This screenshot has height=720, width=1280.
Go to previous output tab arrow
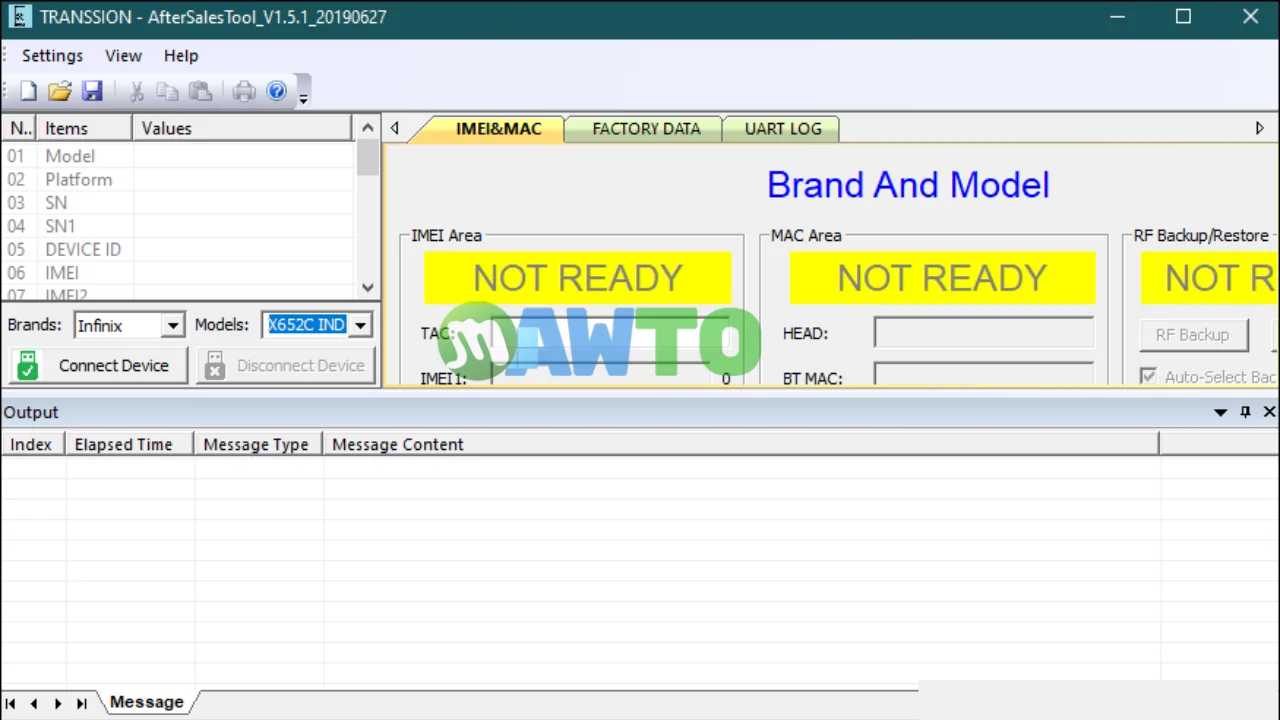pyautogui.click(x=34, y=704)
